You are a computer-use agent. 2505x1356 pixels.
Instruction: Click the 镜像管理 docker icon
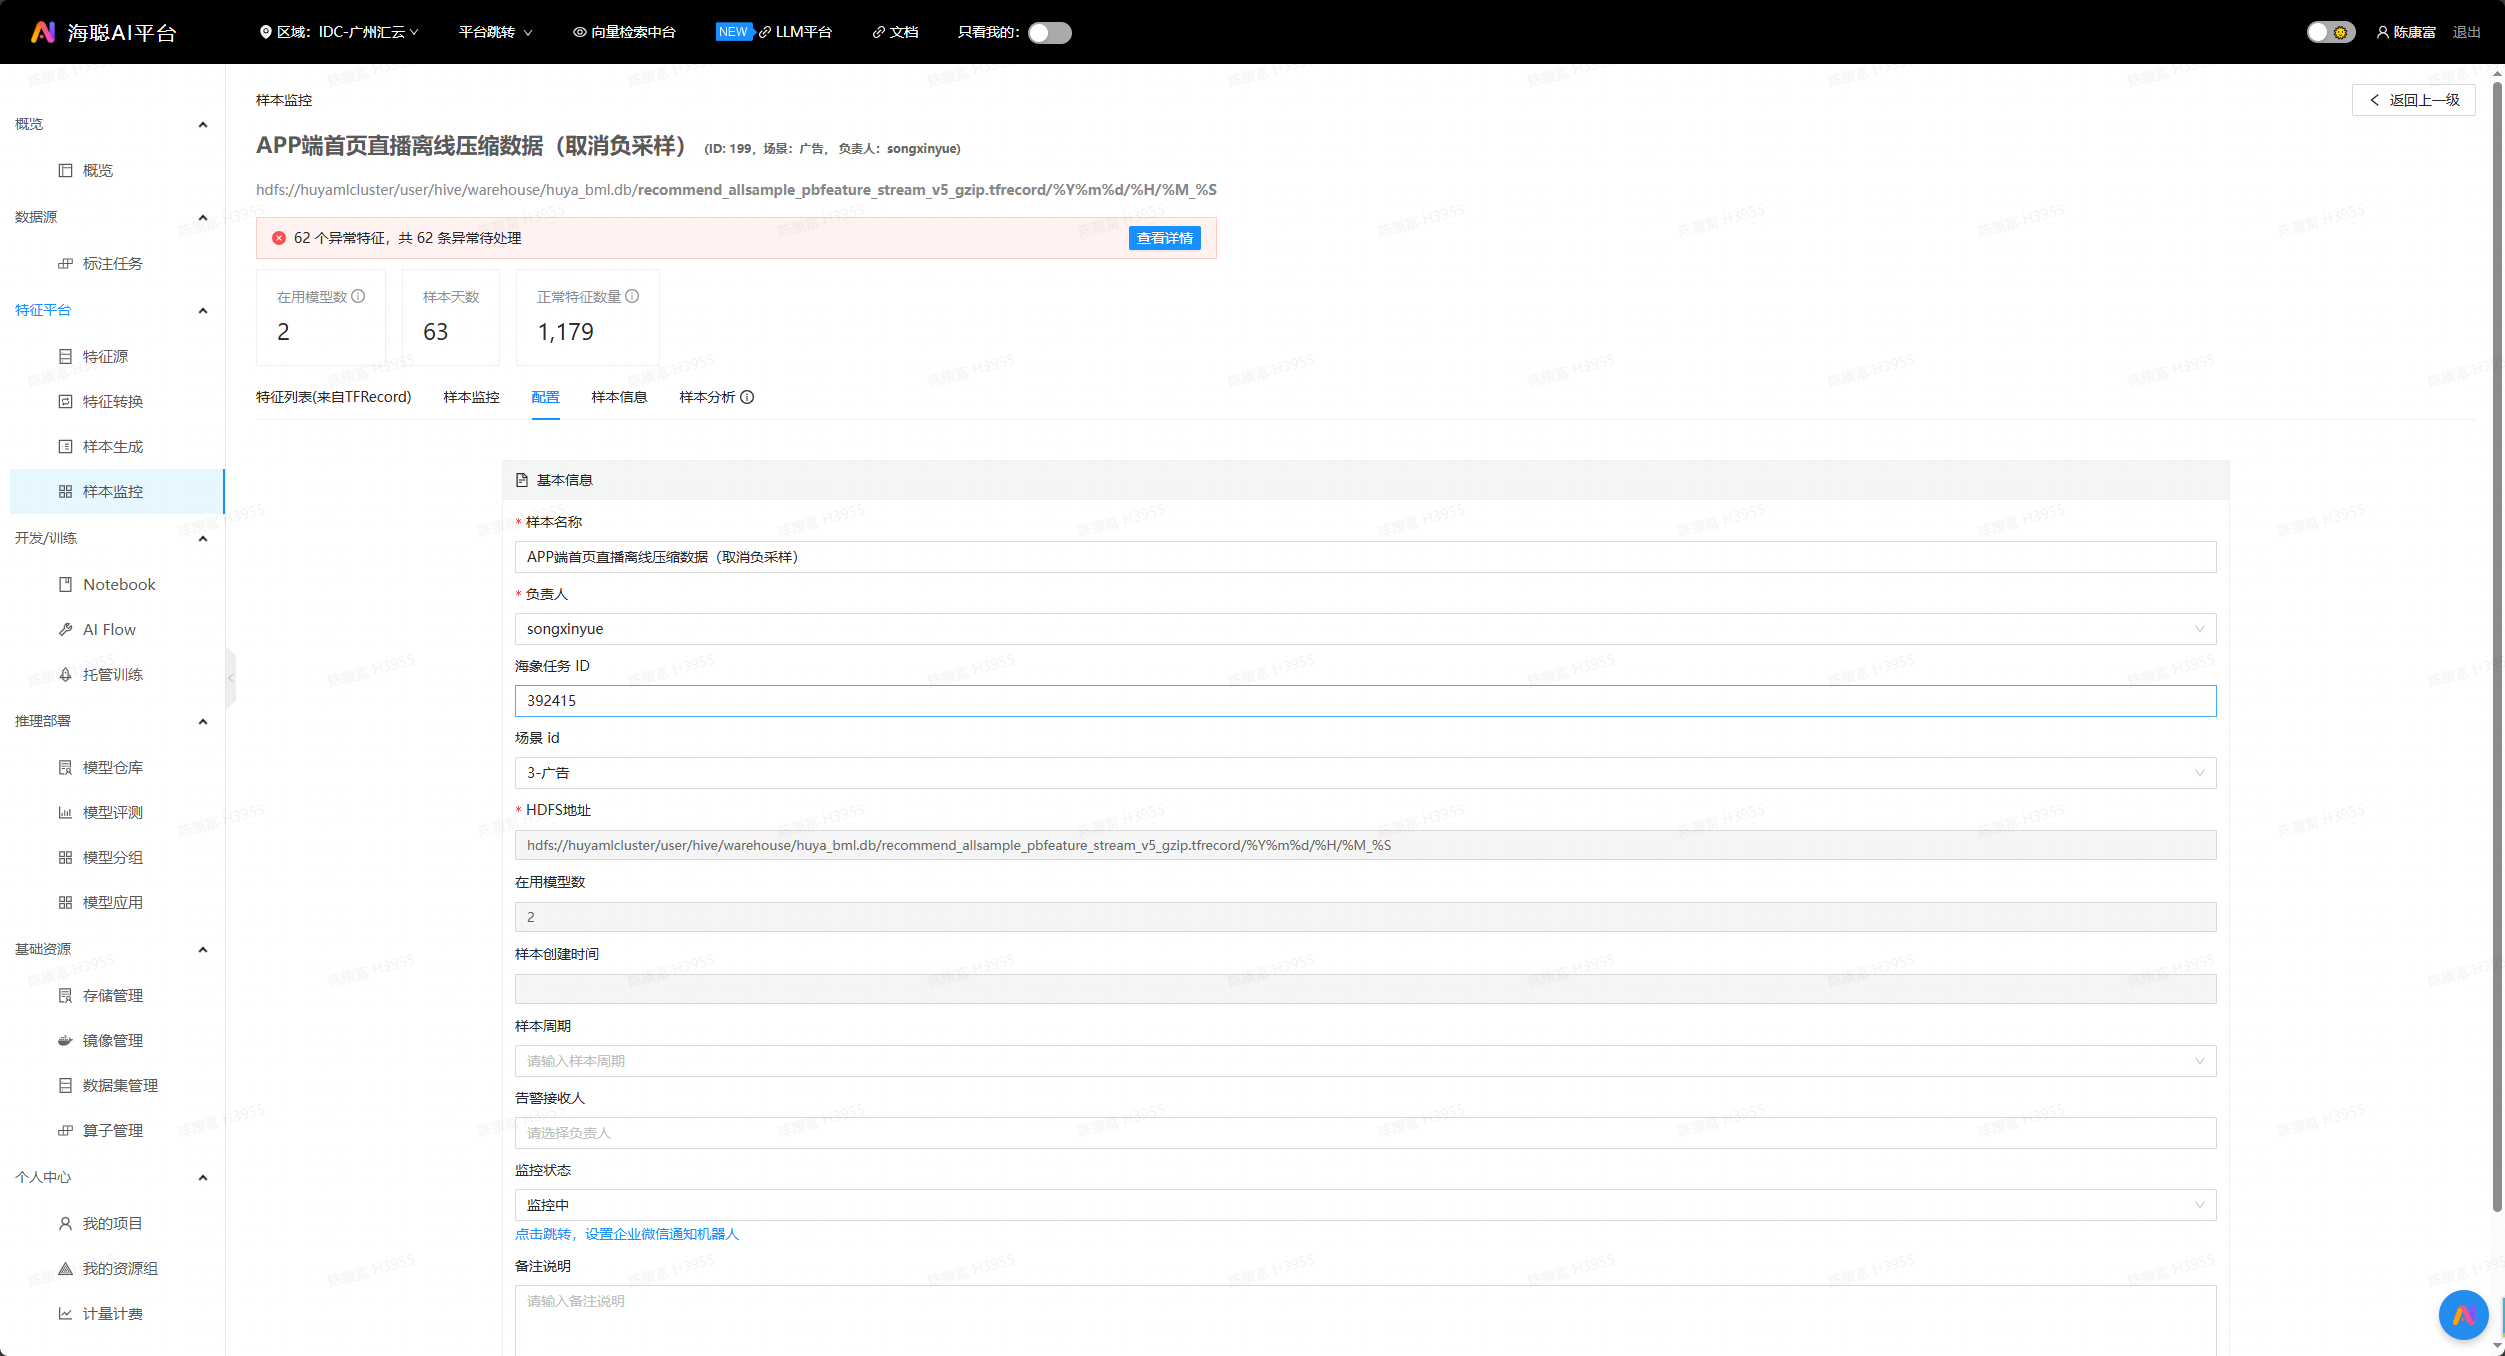[65, 1040]
